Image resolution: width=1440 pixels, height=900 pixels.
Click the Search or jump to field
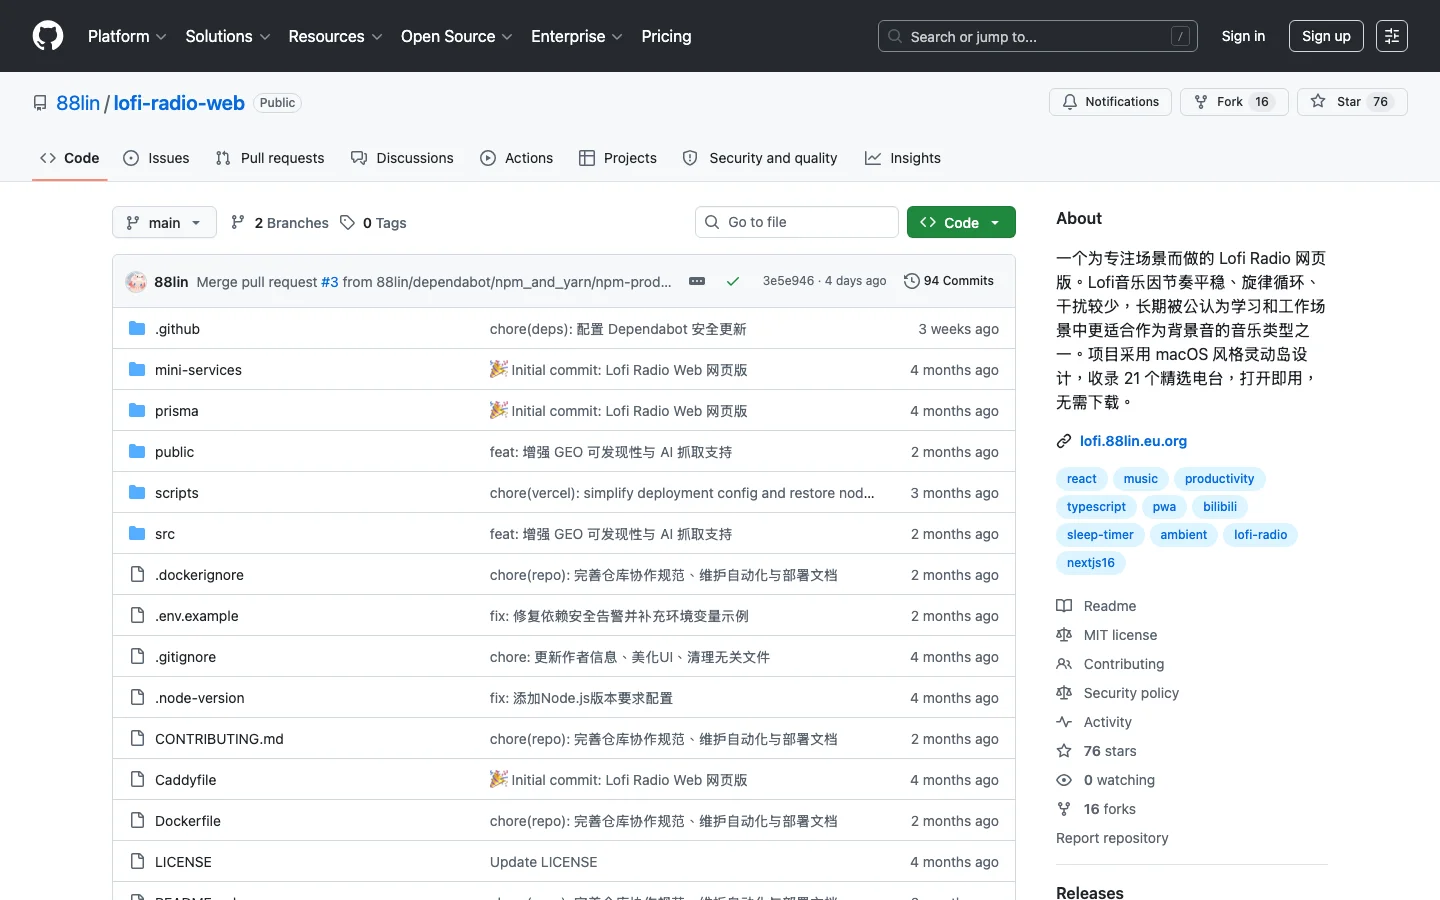tap(1038, 36)
